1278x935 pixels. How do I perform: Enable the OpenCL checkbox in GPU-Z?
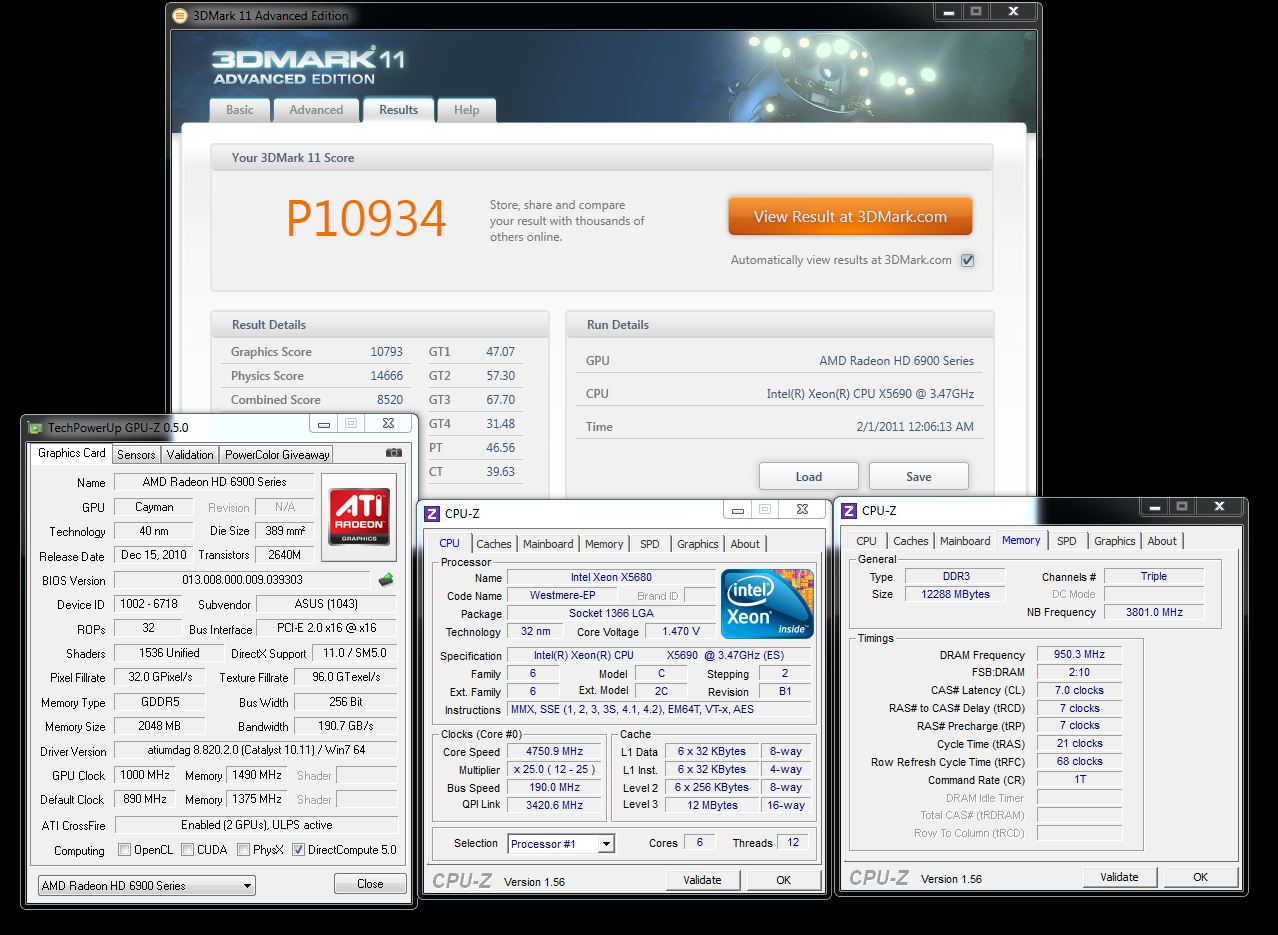(124, 850)
